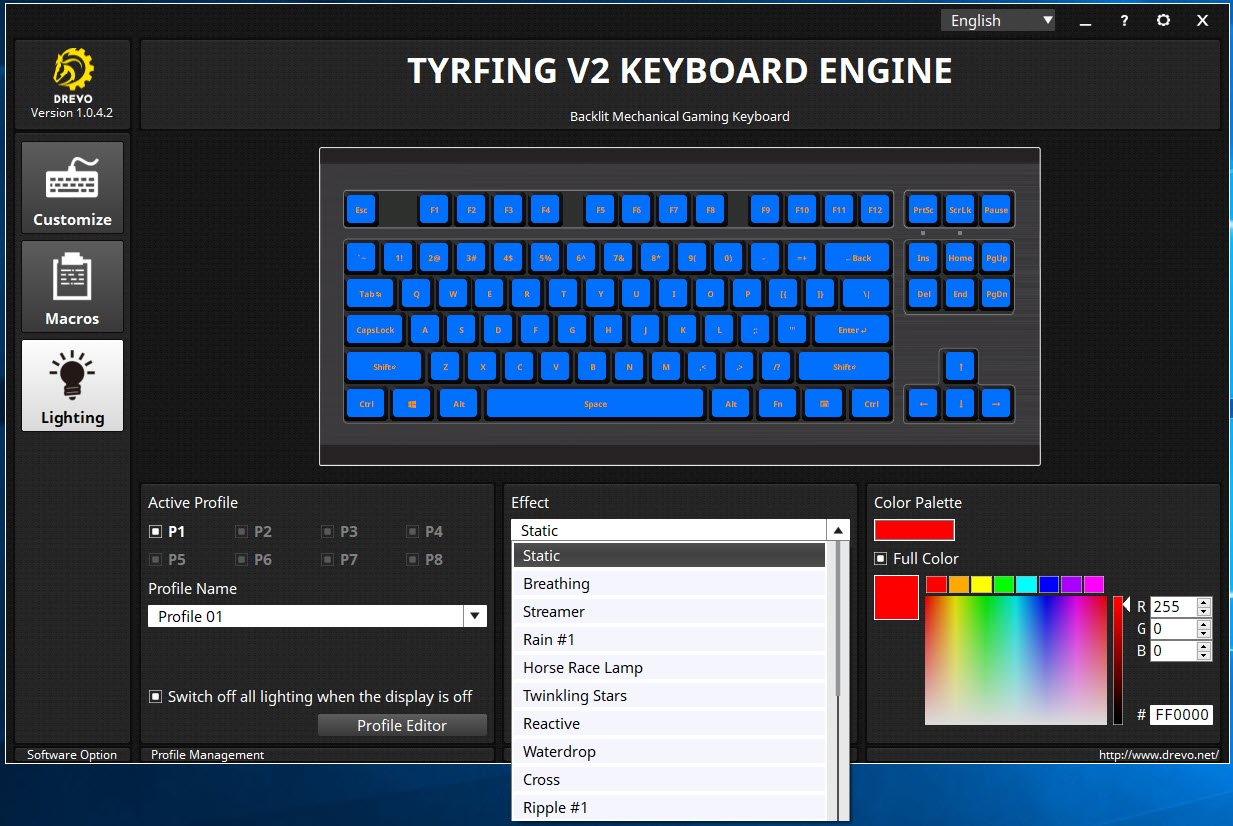Choose Twinkling Stars effect
Viewport: 1233px width, 826px height.
669,696
